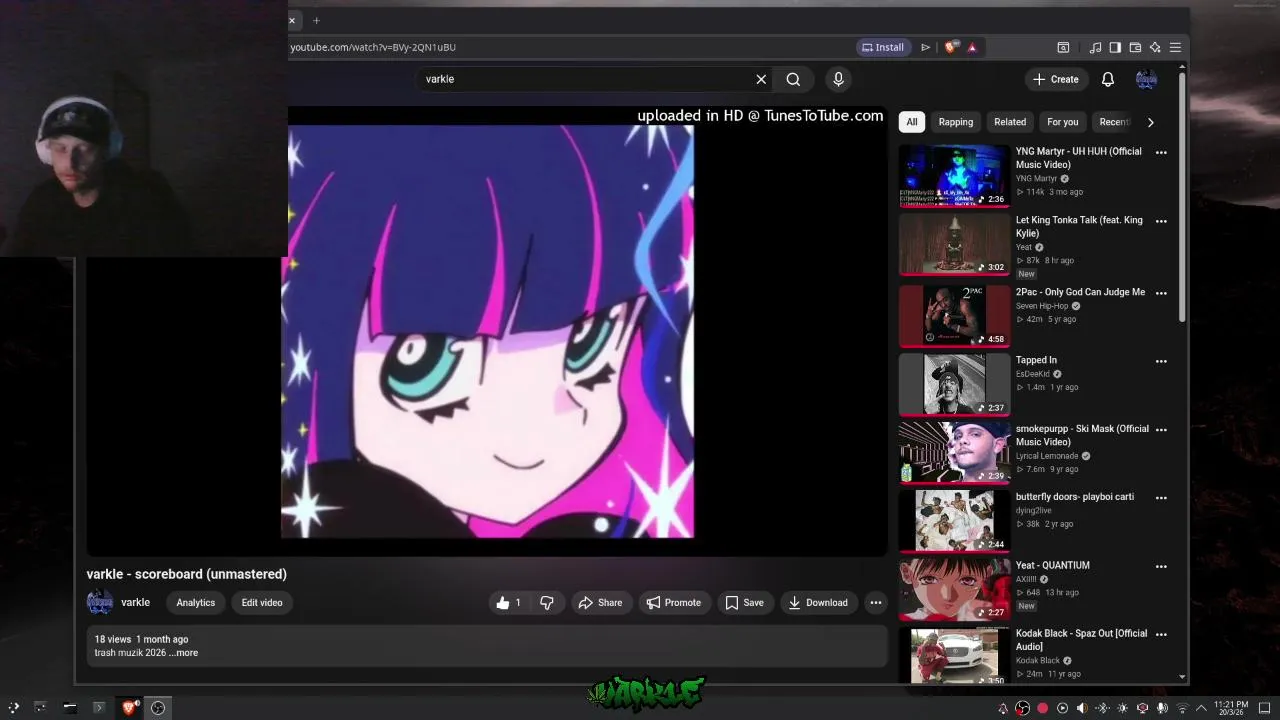Open options menu for smokepurpp - Ski Mask
This screenshot has width=1280, height=720.
coord(1161,430)
